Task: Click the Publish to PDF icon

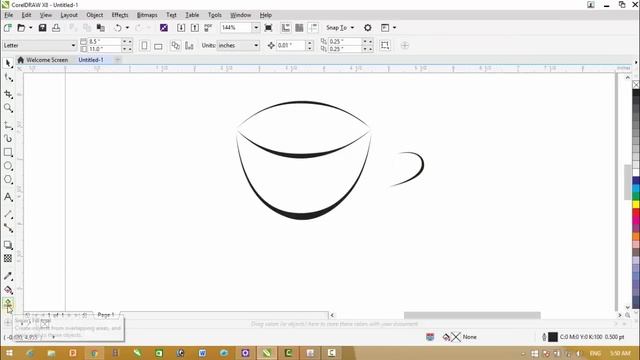Action: point(208,28)
